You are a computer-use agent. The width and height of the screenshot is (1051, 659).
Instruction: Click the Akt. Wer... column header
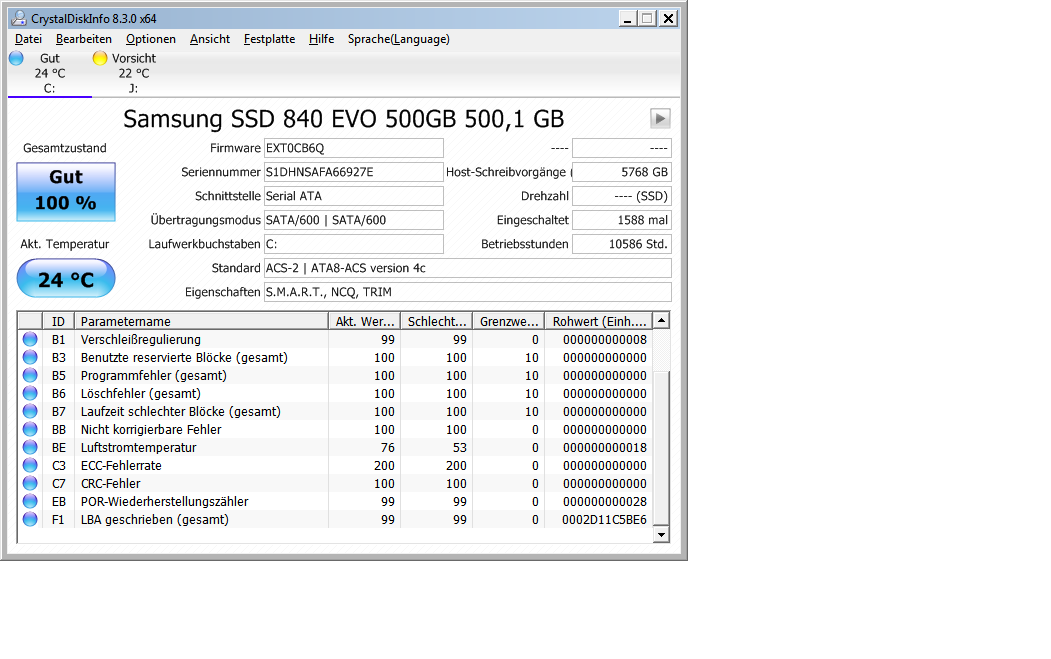coord(365,321)
